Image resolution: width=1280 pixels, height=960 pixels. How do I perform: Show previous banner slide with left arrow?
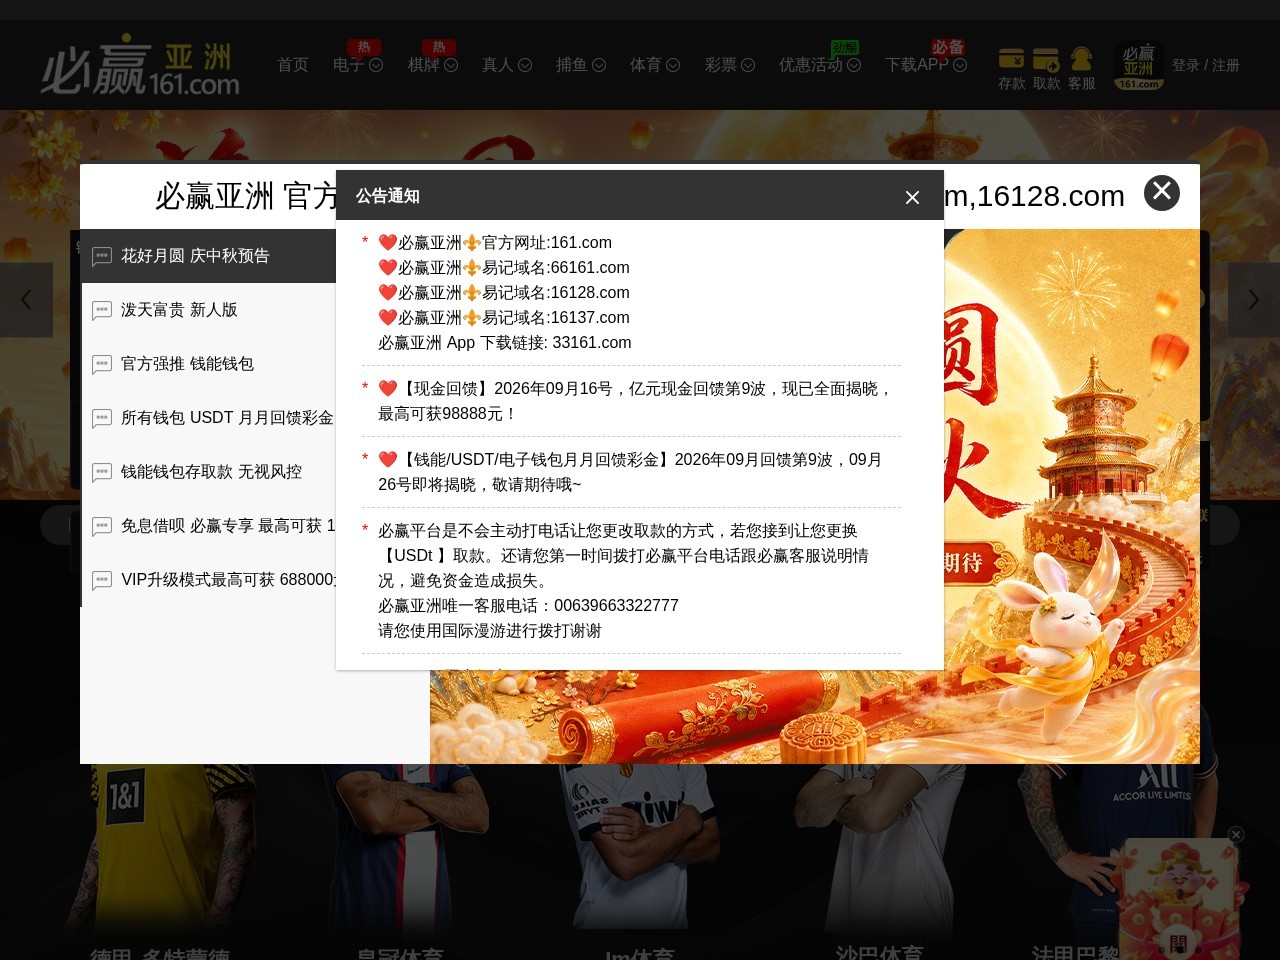tap(26, 300)
